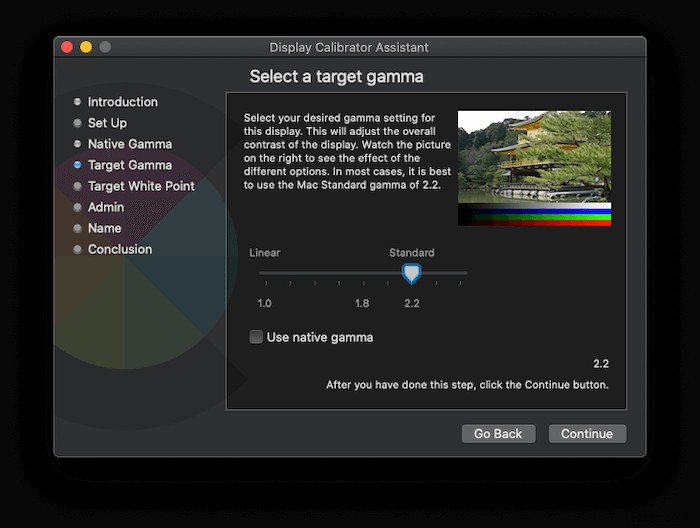
Task: Minimize the Display Calibrator Assistant window
Action: (86, 47)
